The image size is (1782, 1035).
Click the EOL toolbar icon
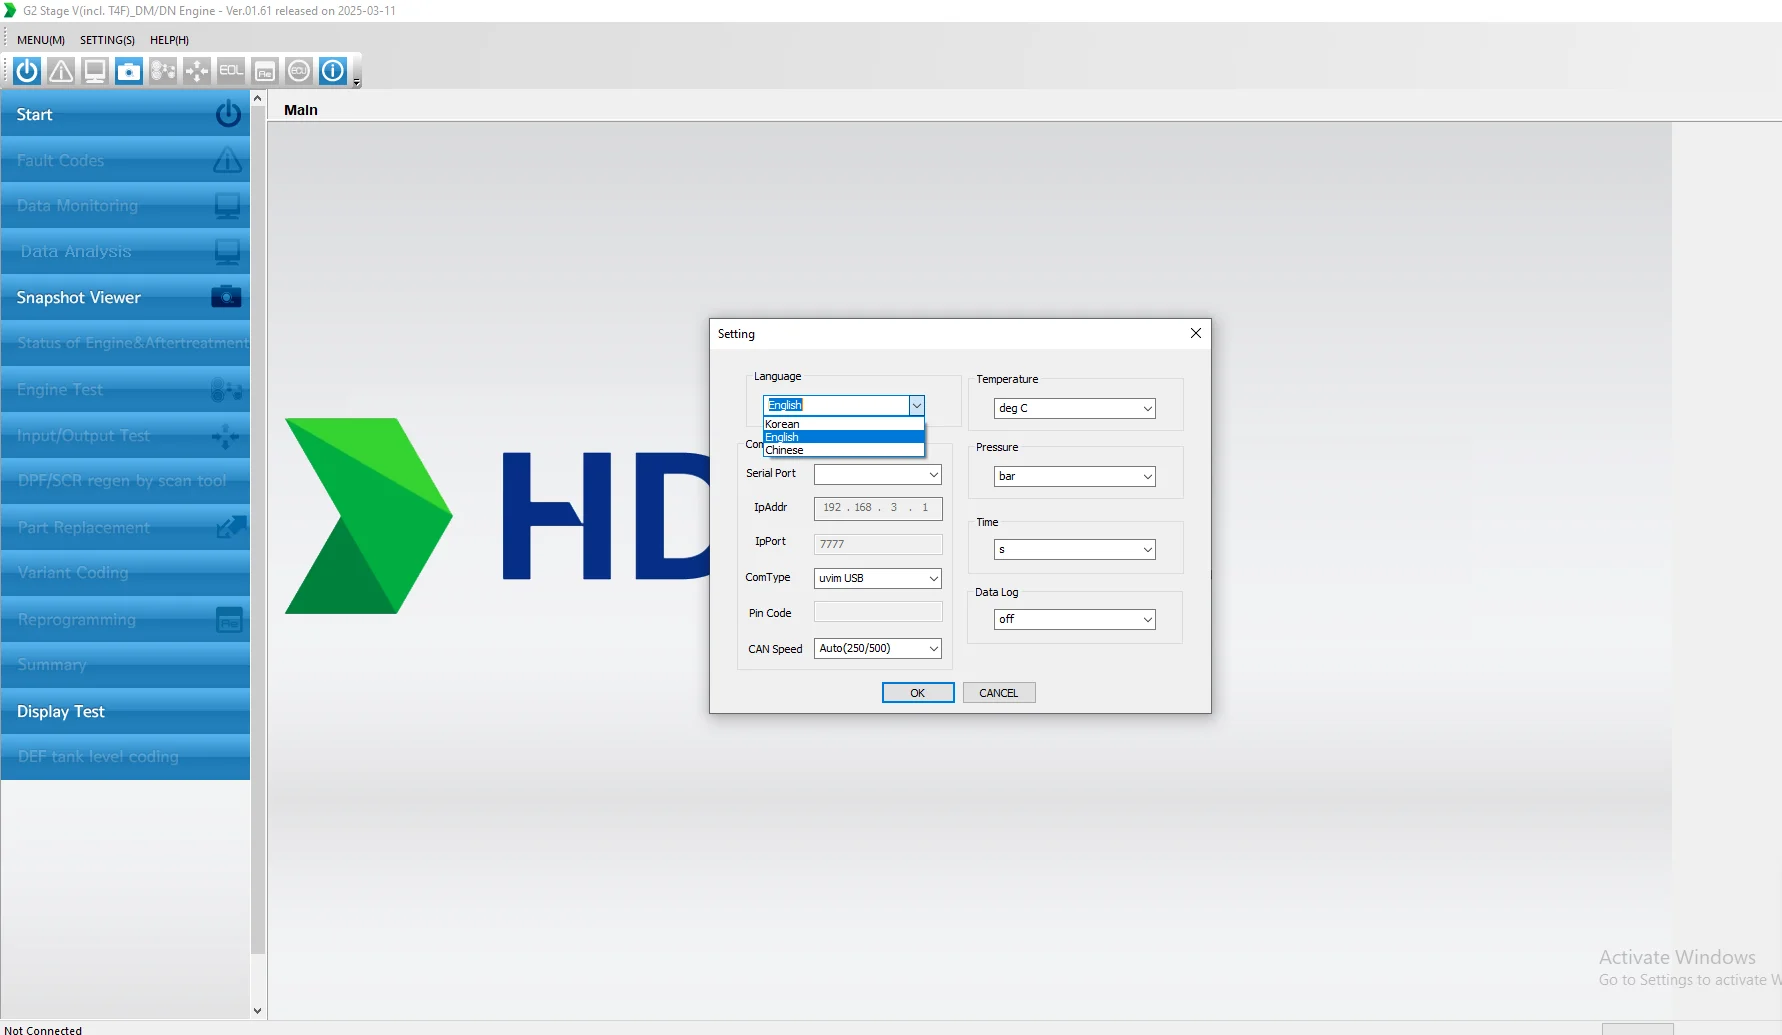231,71
